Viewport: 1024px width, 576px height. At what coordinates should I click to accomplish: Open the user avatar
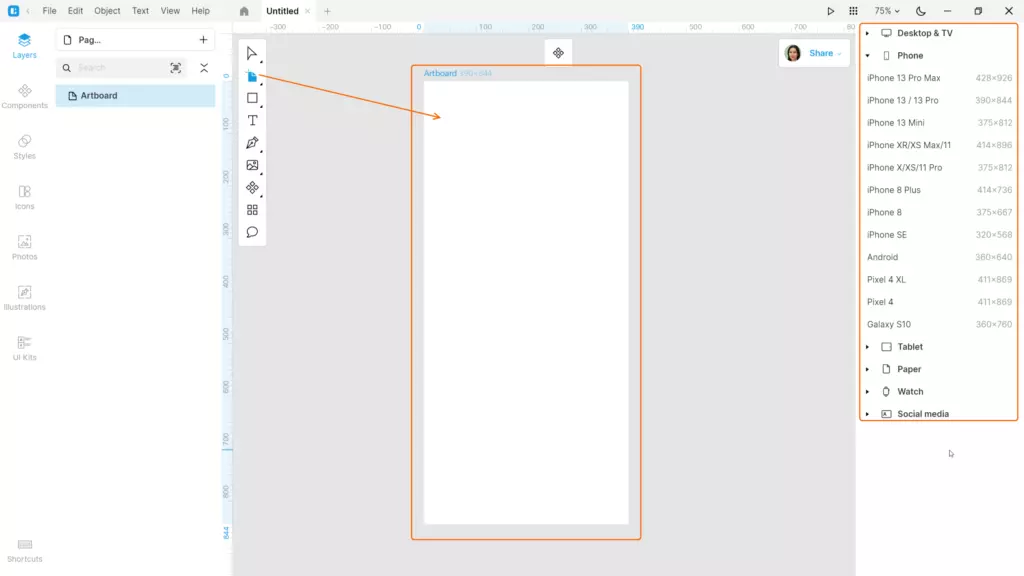point(793,54)
